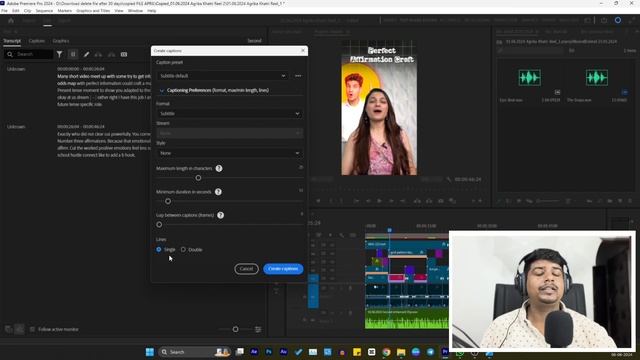Collapse the Captioning Preferences section chevron
This screenshot has height=360, width=640.
click(162, 91)
